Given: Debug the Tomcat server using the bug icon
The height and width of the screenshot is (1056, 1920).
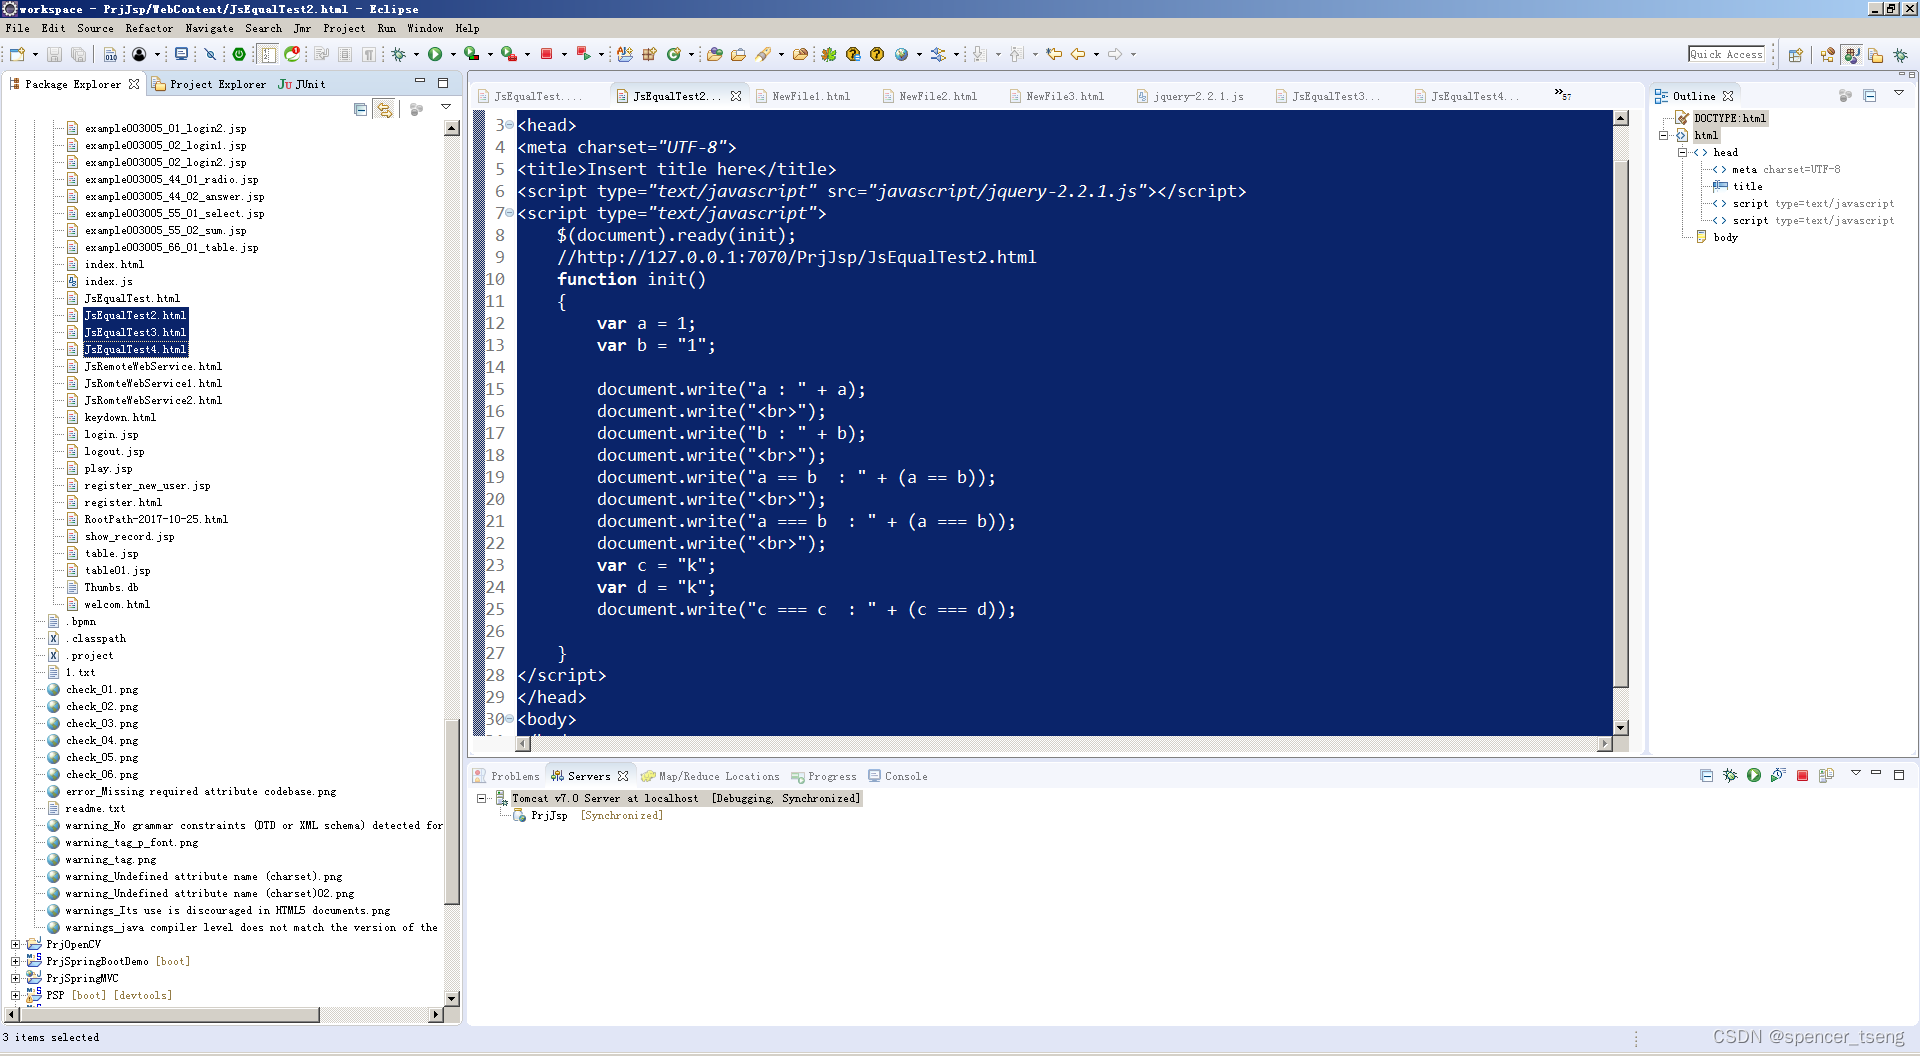Looking at the screenshot, I should pos(1730,777).
